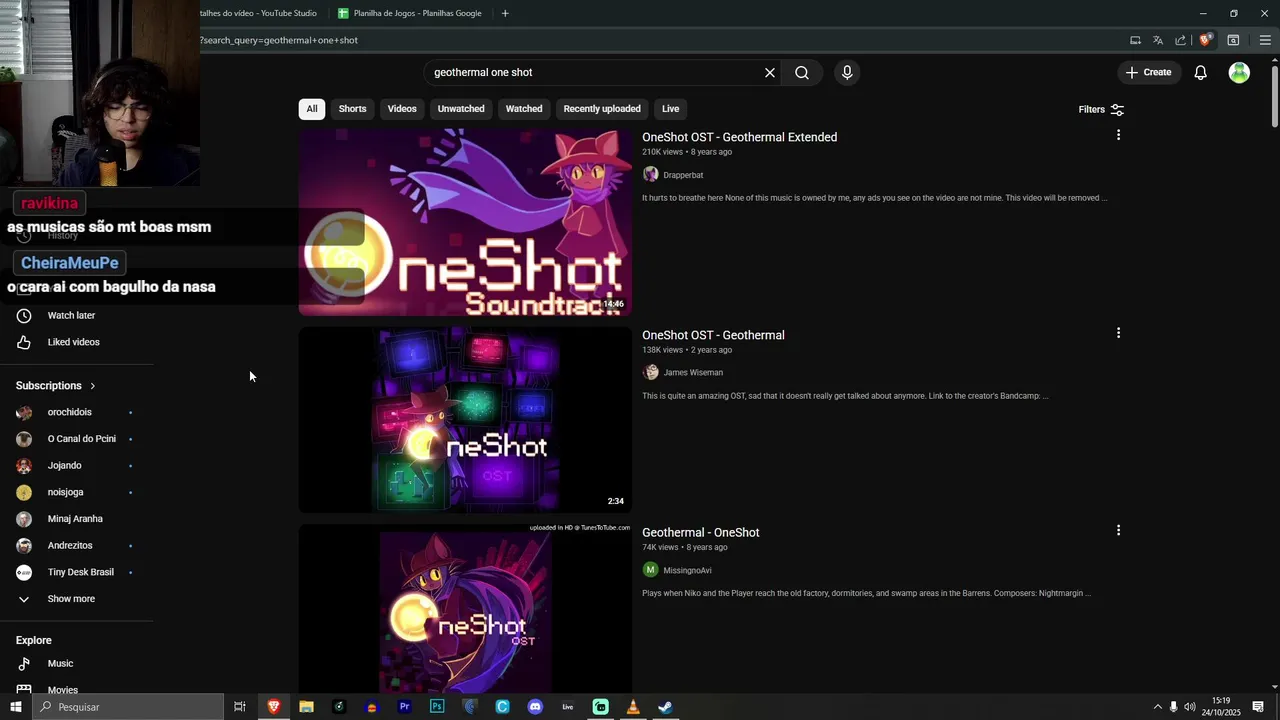Click the Create button

[1148, 72]
